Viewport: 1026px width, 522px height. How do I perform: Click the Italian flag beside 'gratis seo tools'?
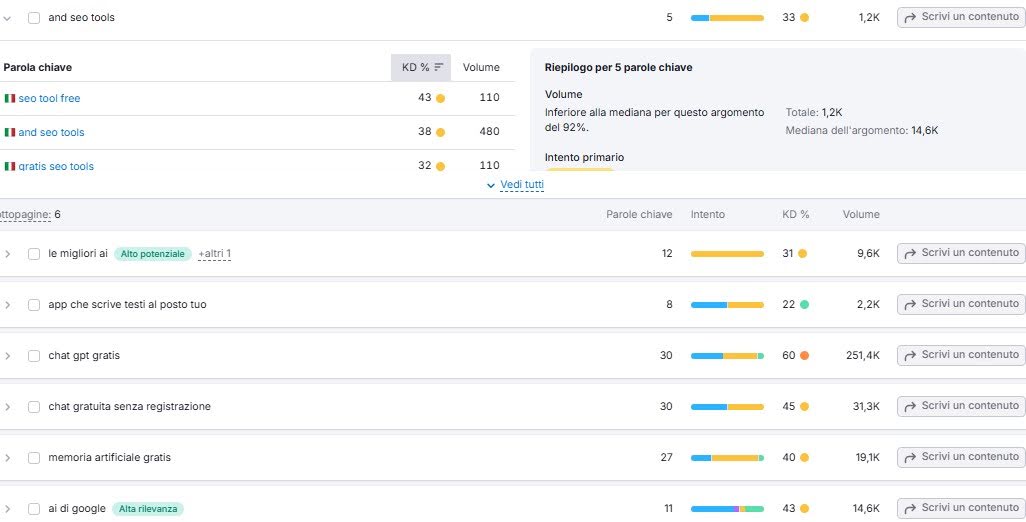pos(10,166)
